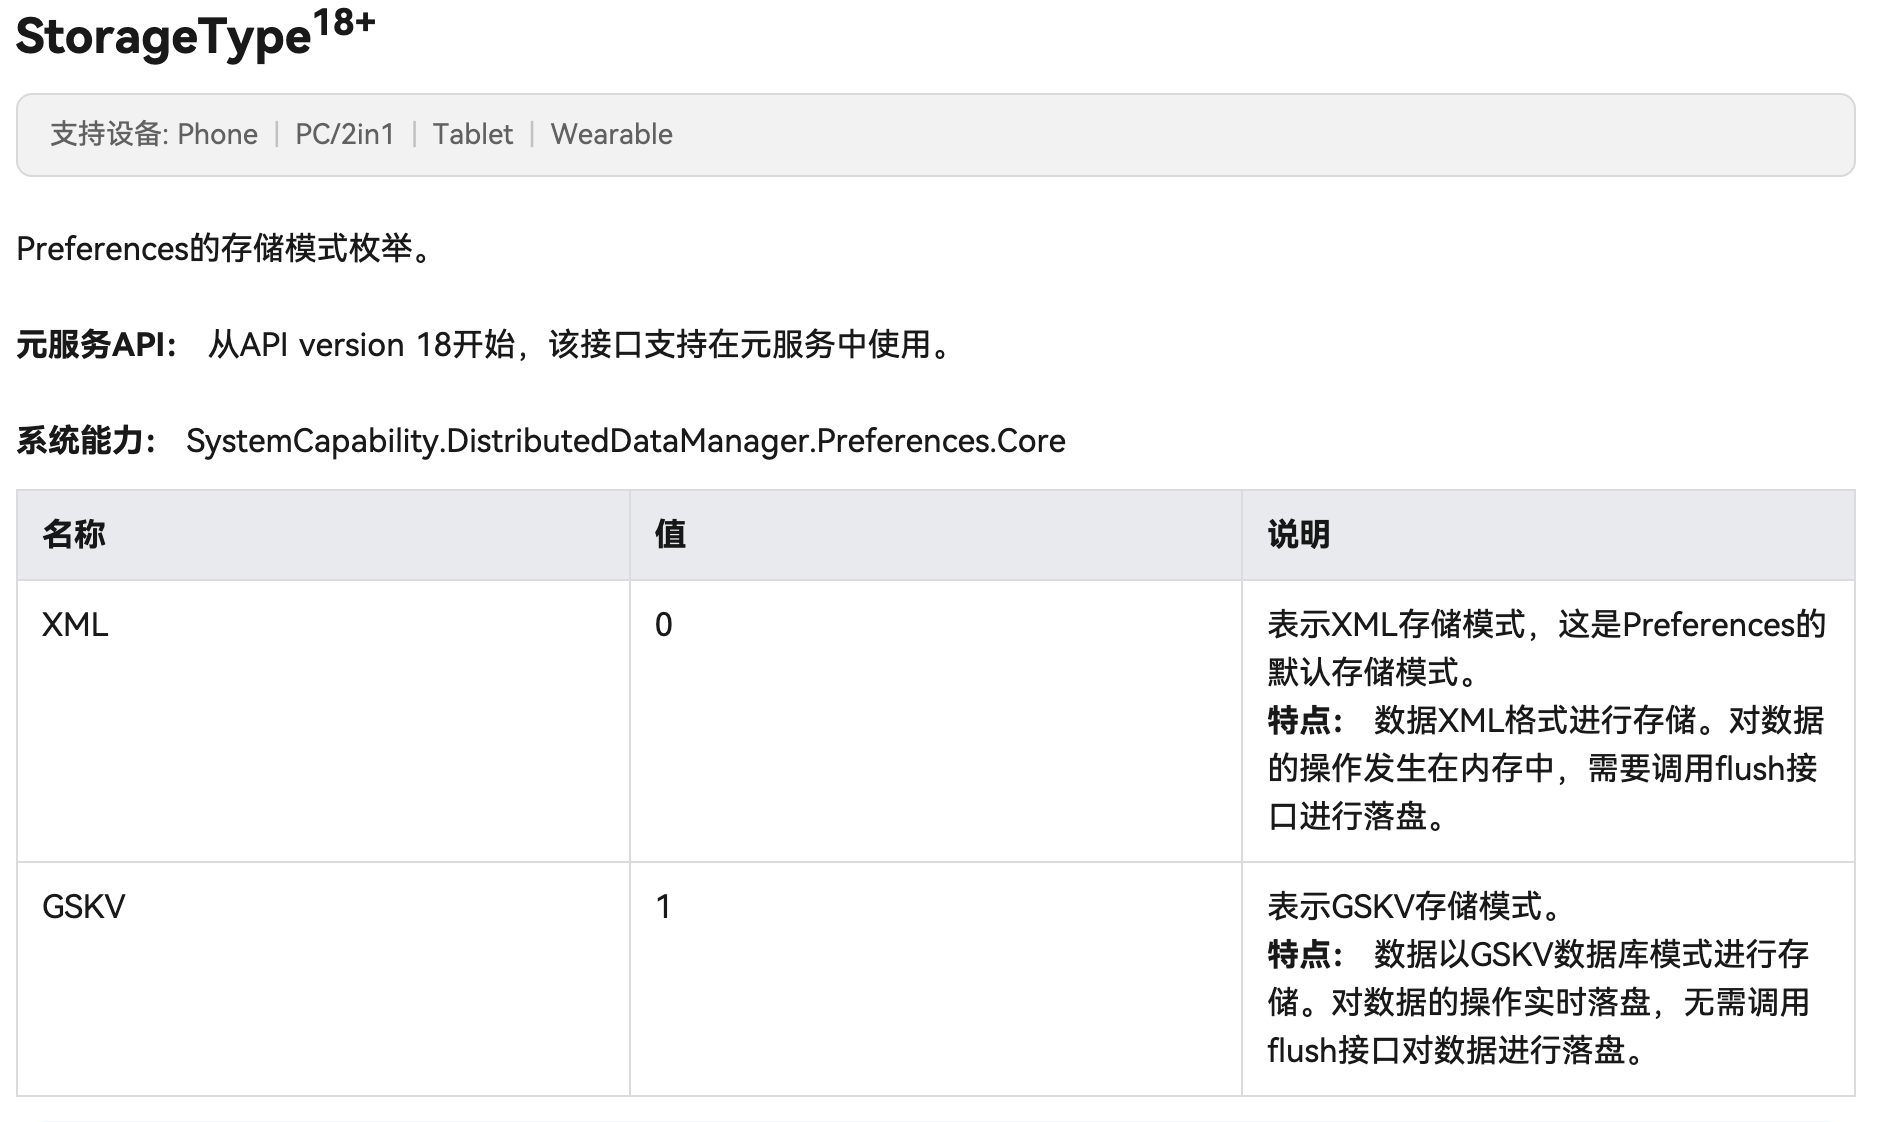Viewport: 1902px width, 1122px height.
Task: Click the 表示GSKV存储模式 description text
Action: tap(1416, 907)
